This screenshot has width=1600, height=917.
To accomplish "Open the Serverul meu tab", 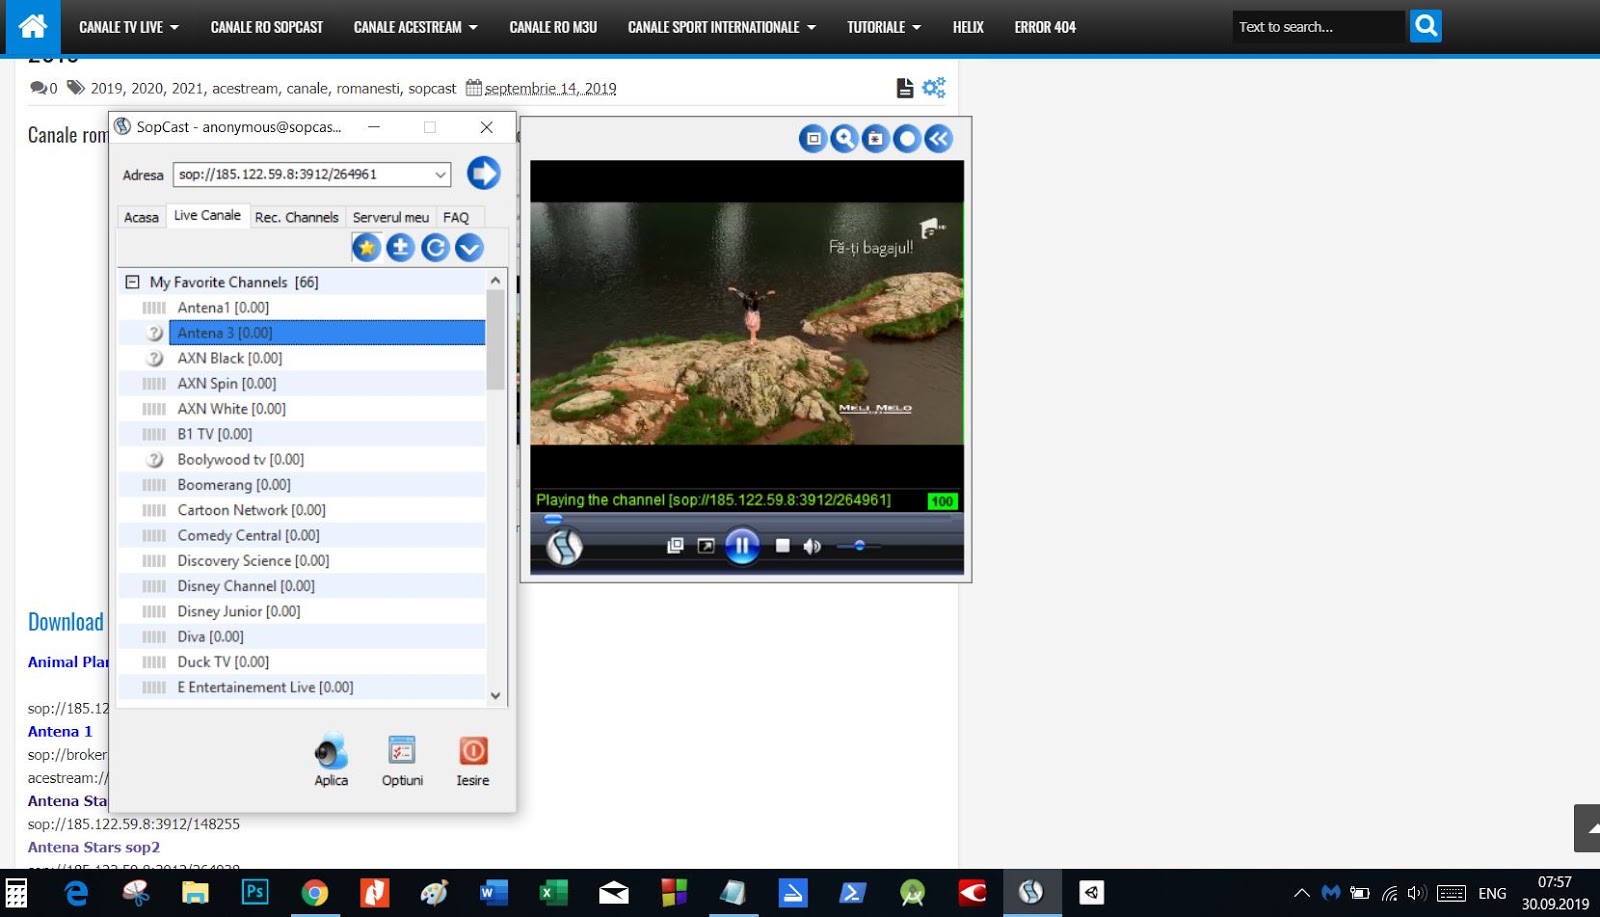I will [x=391, y=217].
